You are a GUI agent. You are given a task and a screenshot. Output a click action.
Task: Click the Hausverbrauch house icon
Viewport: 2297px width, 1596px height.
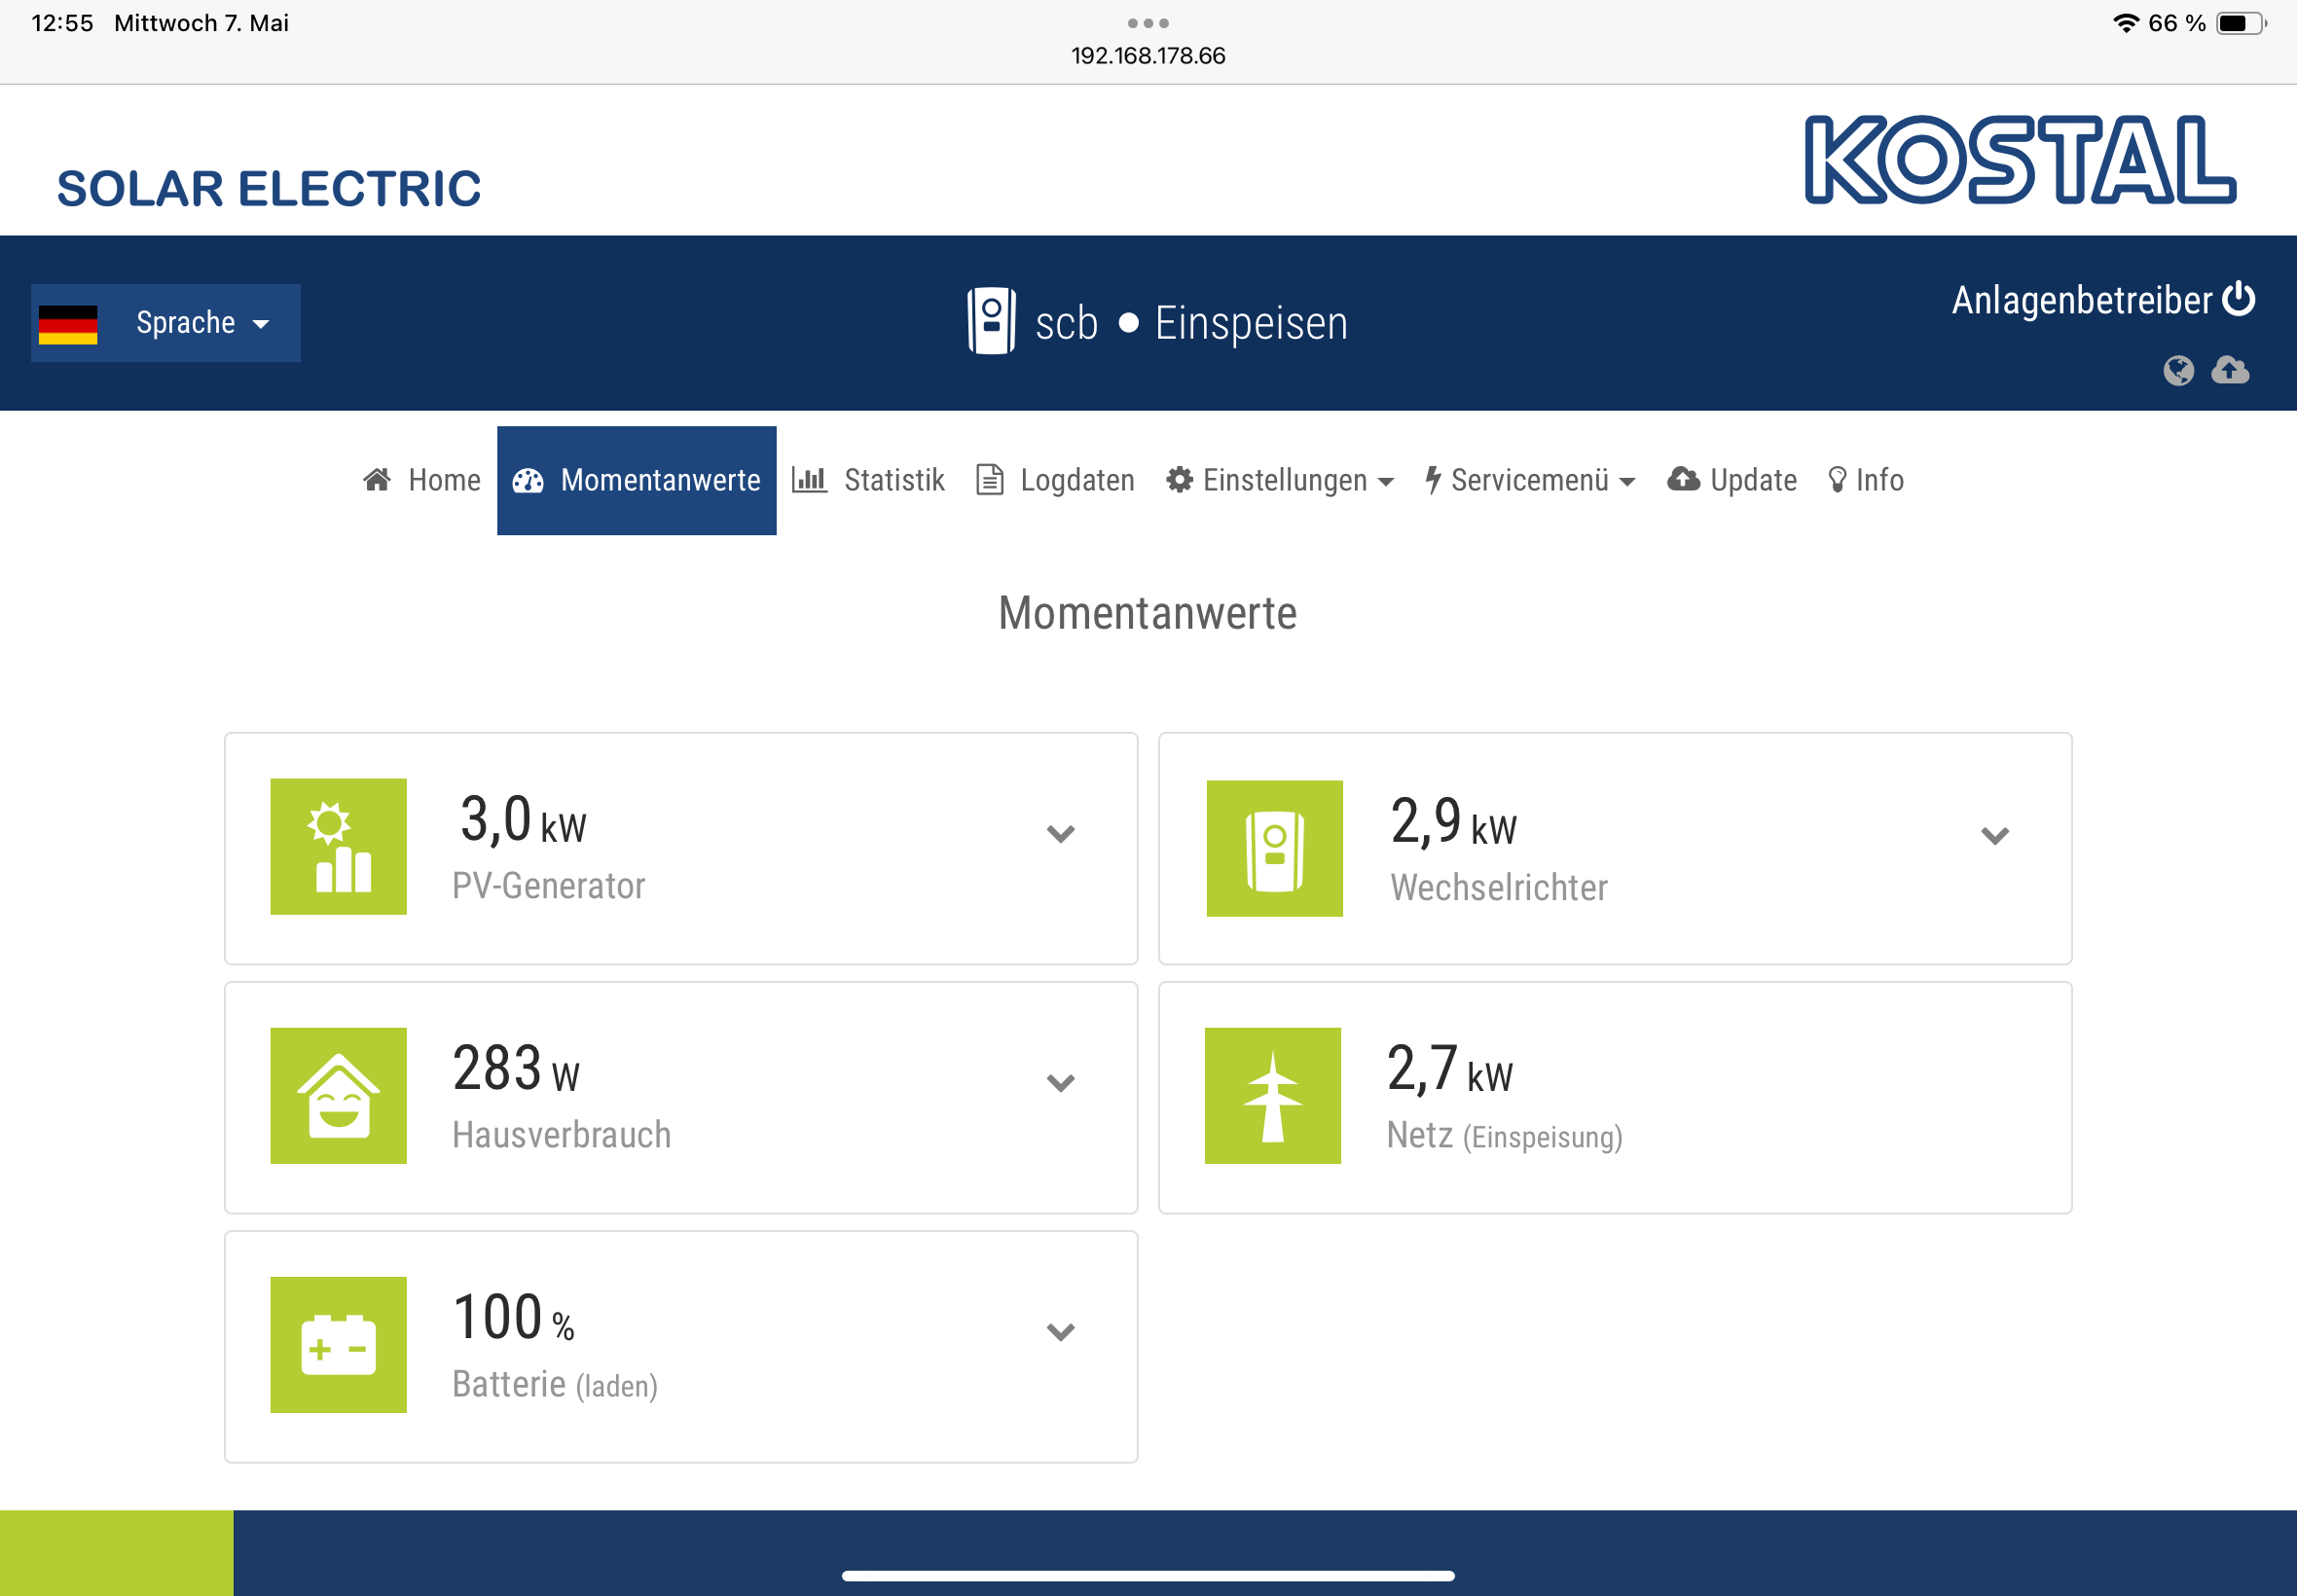tap(338, 1095)
